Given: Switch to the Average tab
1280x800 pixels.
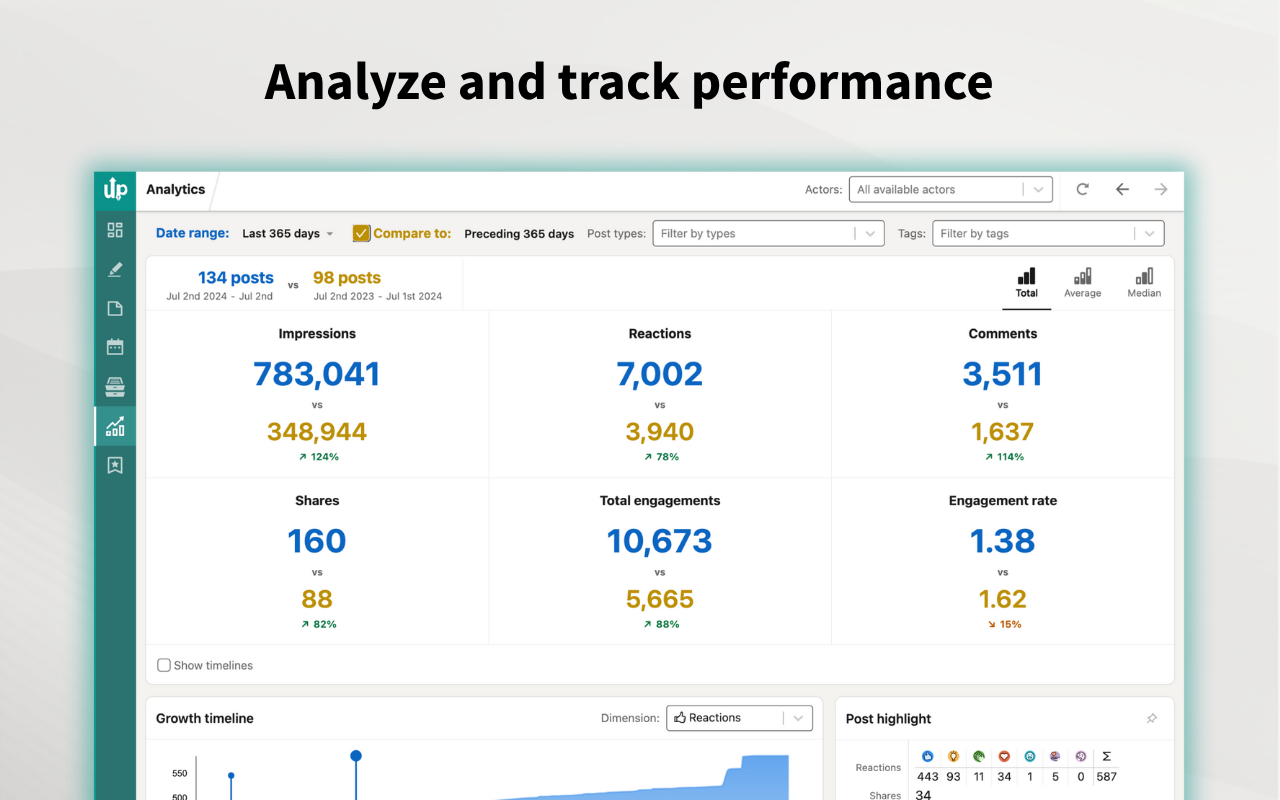Looking at the screenshot, I should click(x=1082, y=283).
